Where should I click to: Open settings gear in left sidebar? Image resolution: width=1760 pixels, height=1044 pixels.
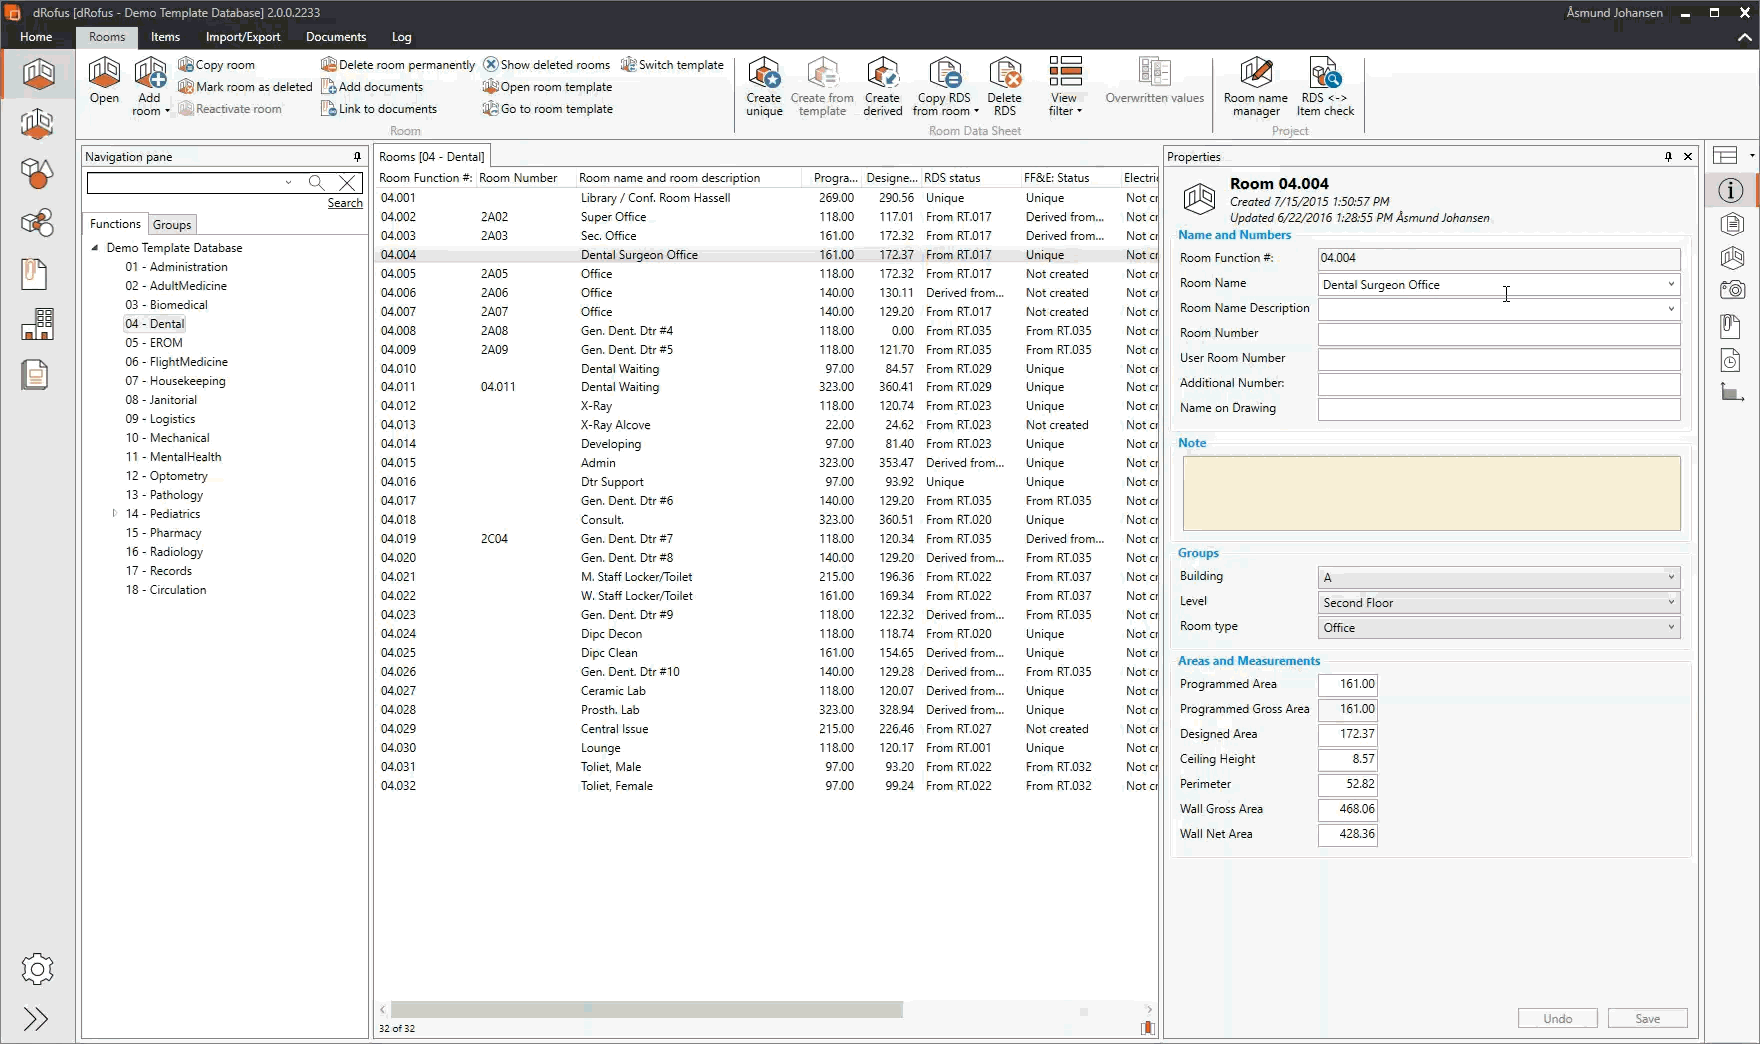[37, 969]
